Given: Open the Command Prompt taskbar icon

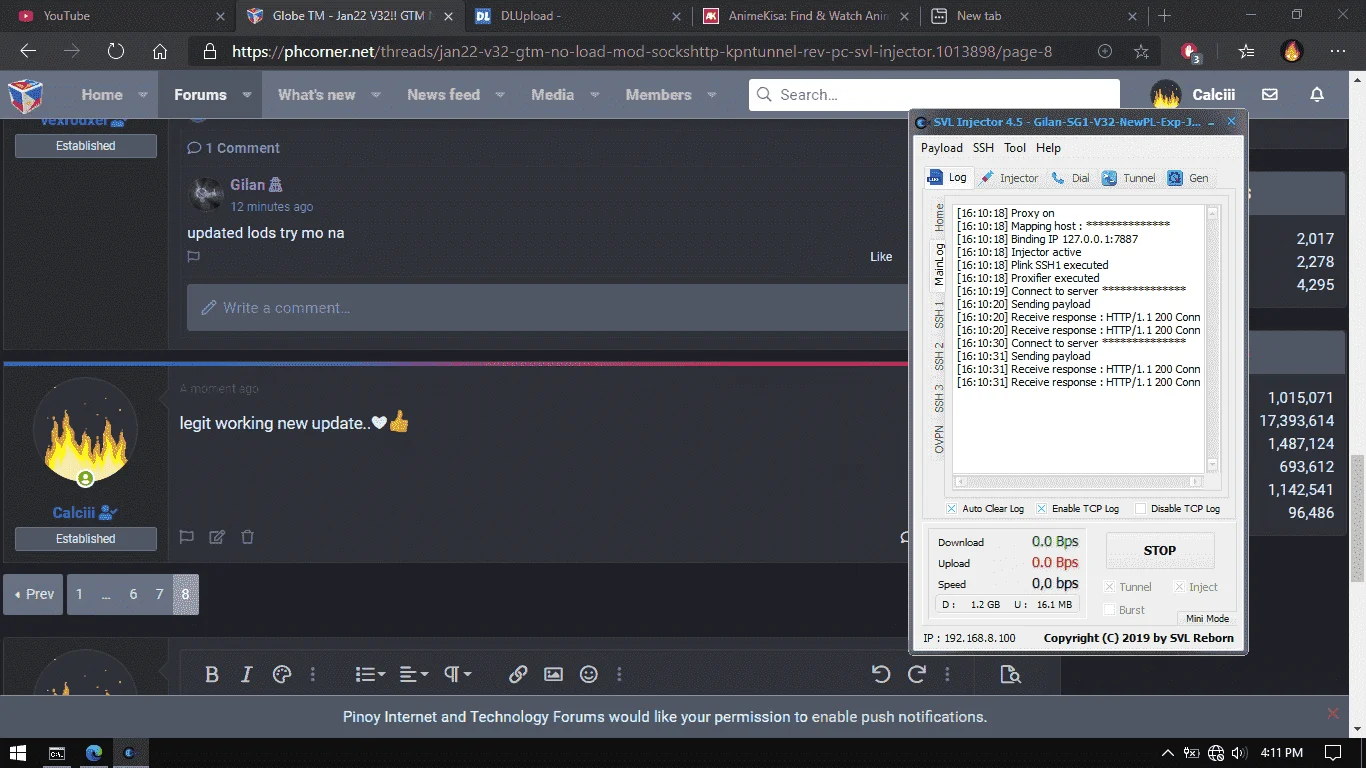Looking at the screenshot, I should tap(57, 752).
